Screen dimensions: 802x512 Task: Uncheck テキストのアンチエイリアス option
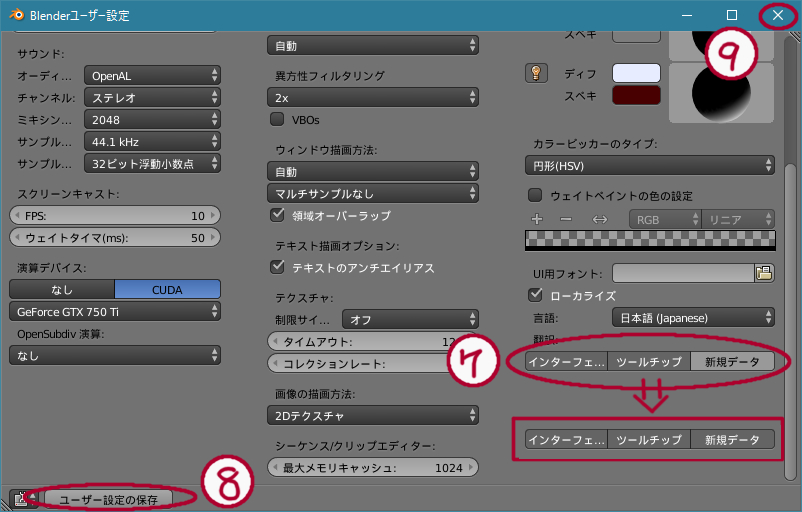tap(278, 267)
